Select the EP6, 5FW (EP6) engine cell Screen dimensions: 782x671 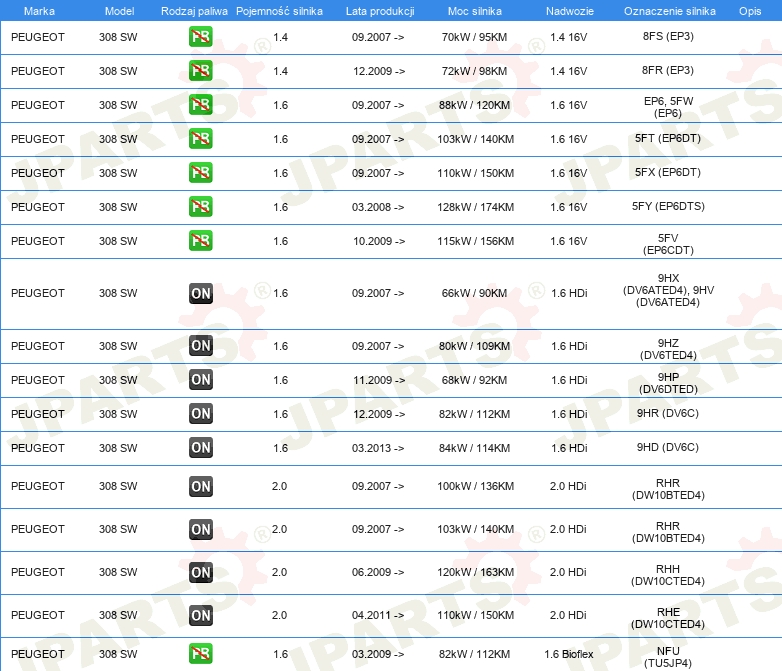pyautogui.click(x=668, y=107)
